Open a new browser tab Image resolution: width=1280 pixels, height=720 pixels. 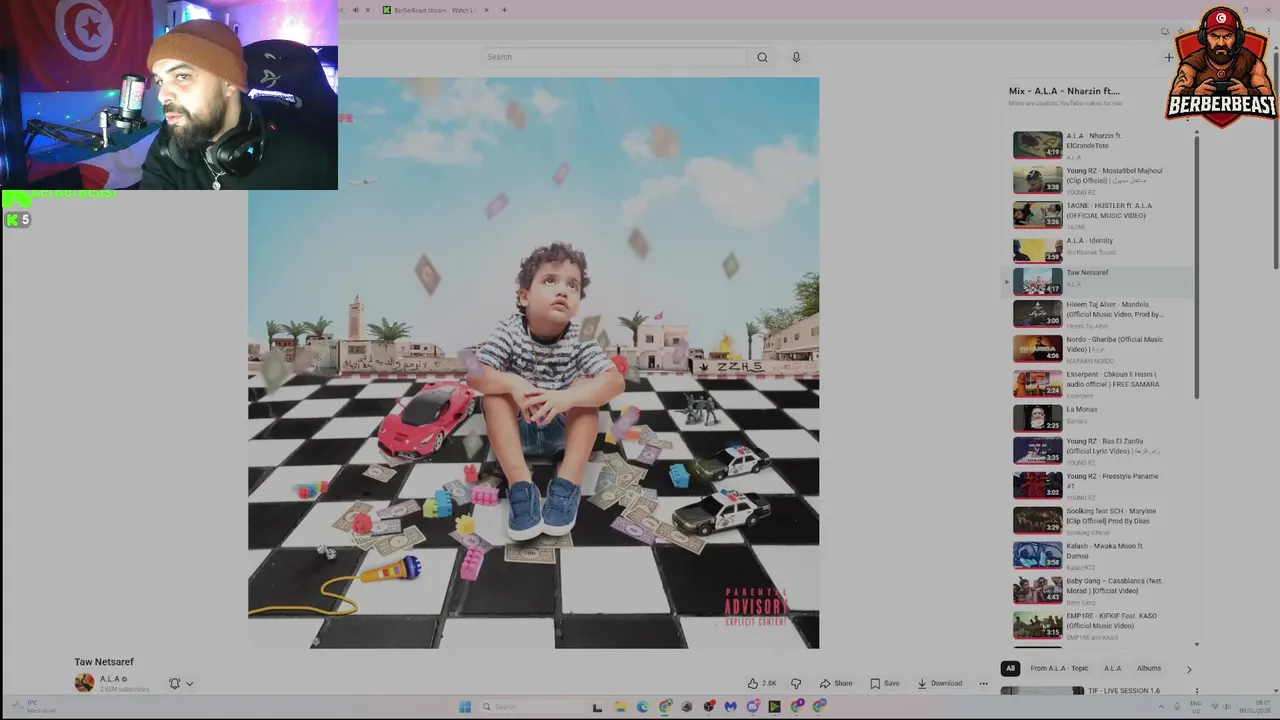coord(504,10)
